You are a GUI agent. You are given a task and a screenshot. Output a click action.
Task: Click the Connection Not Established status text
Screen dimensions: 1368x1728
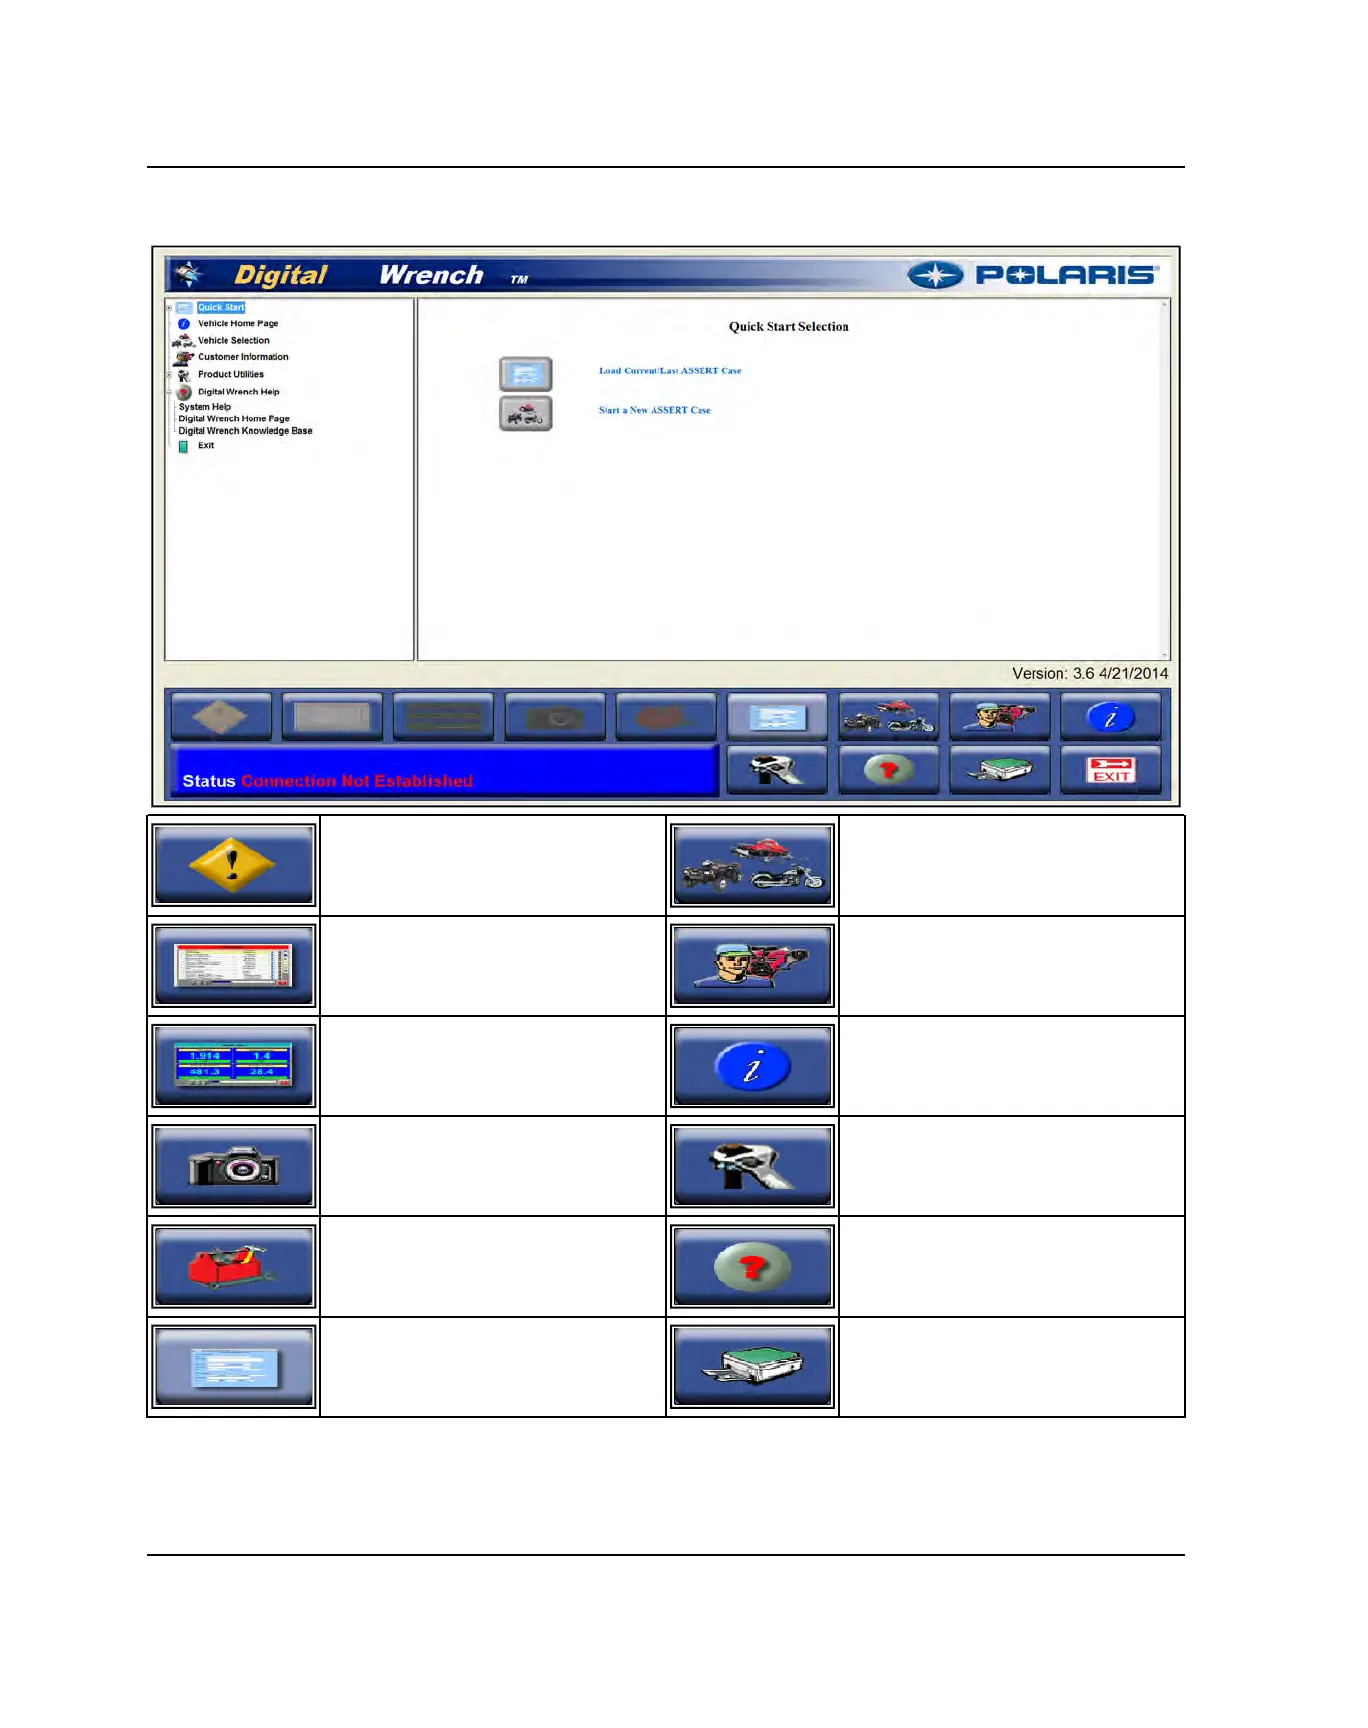tap(357, 781)
